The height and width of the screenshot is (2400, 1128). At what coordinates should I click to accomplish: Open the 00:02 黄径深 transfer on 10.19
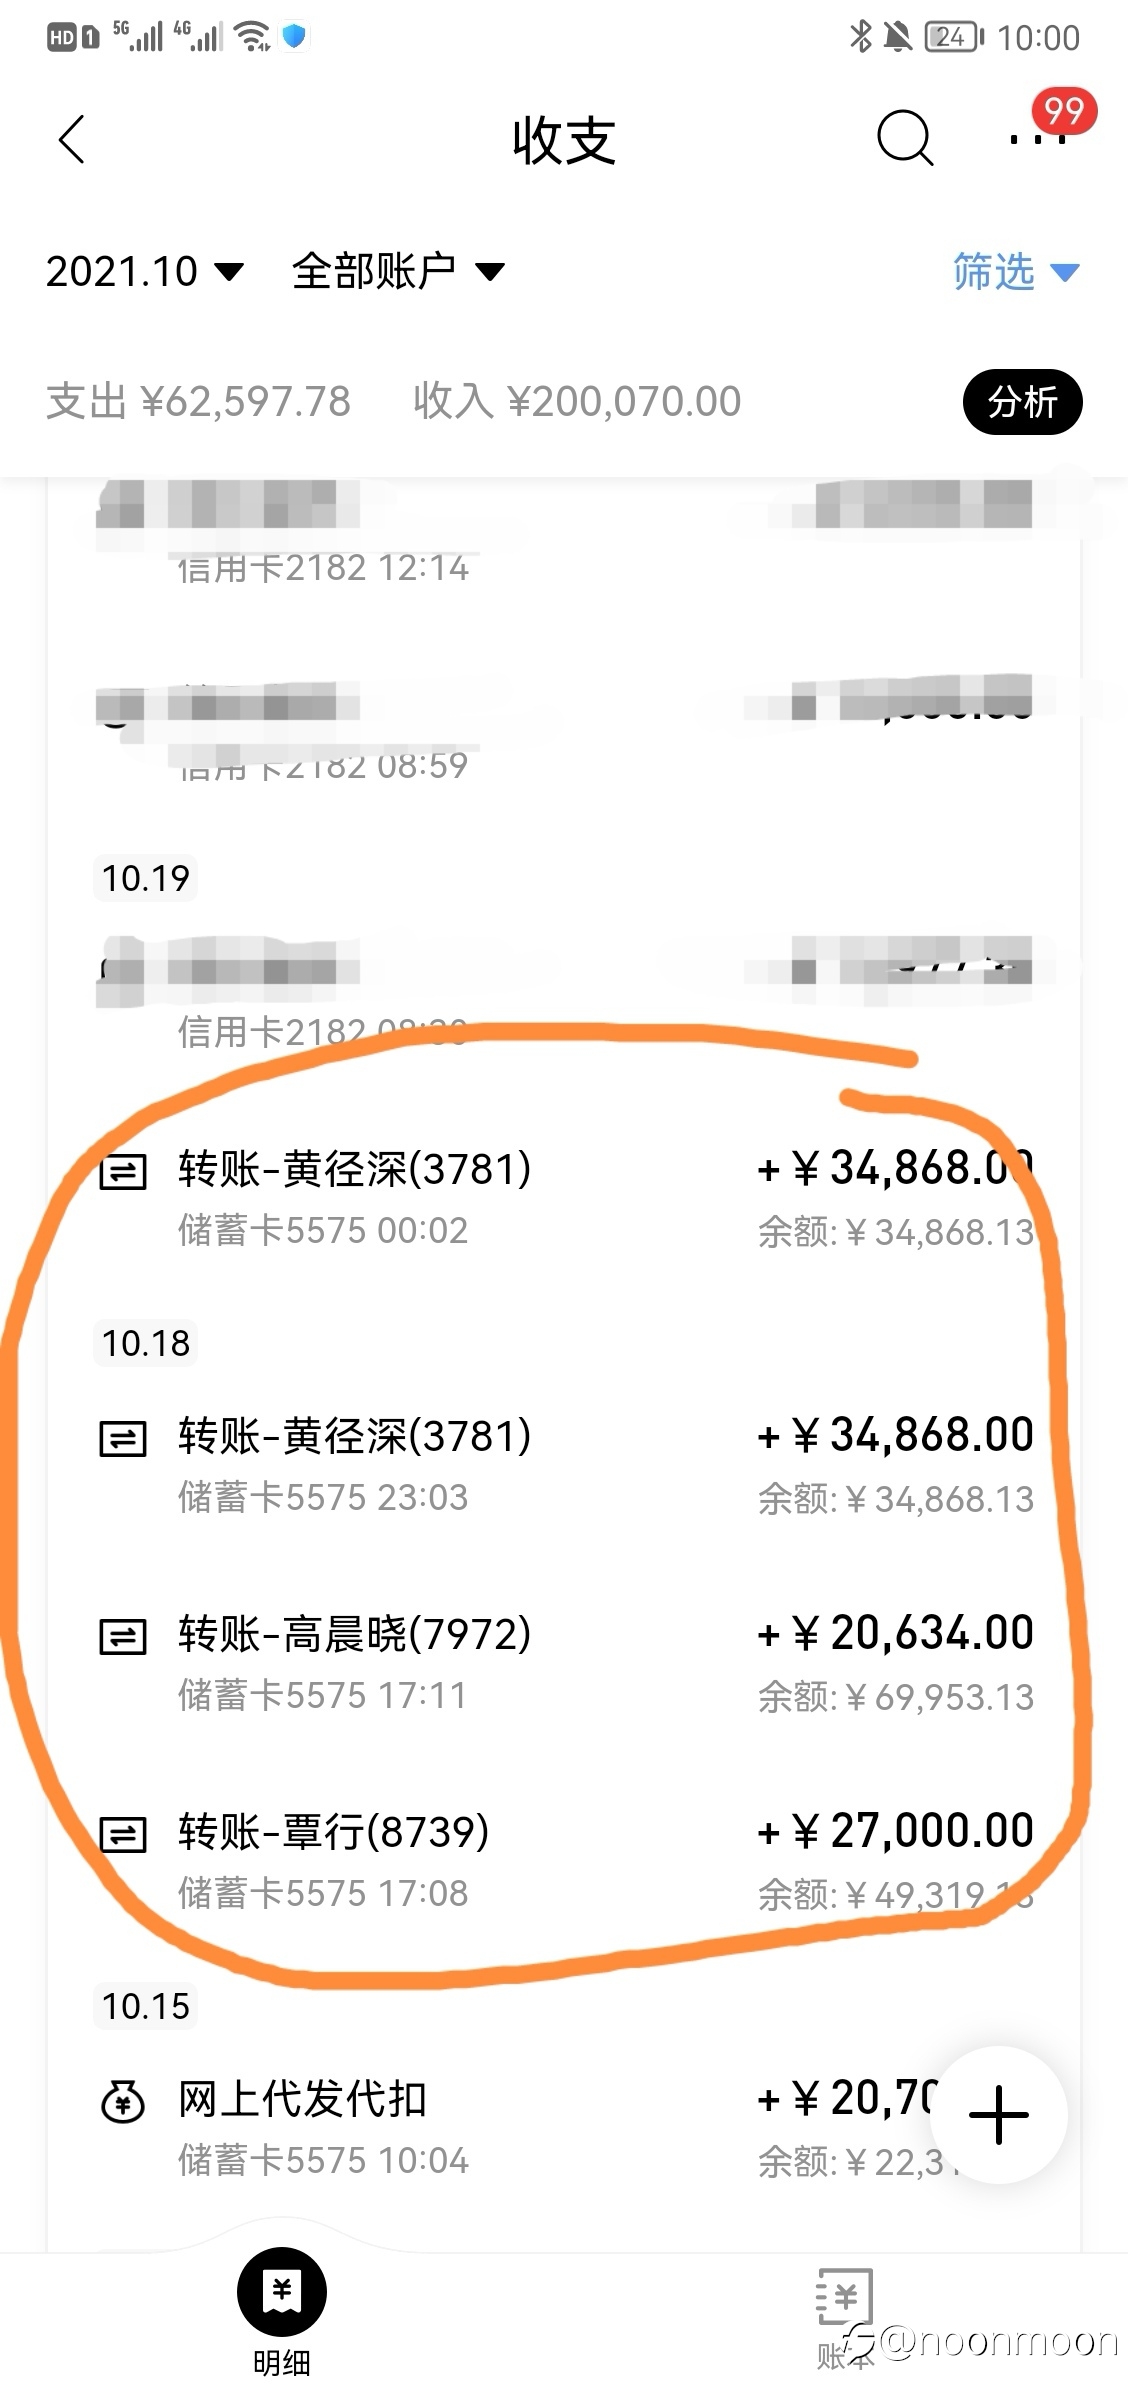tap(564, 1198)
